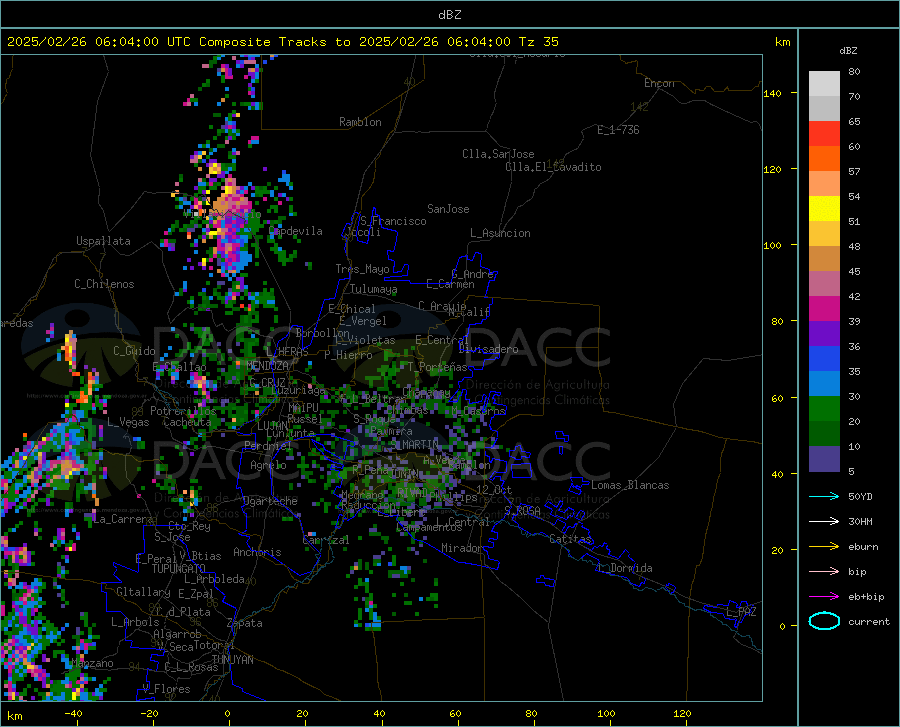Click the -40 tick on the x-axis
This screenshot has height=727, width=900.
pyautogui.click(x=73, y=713)
